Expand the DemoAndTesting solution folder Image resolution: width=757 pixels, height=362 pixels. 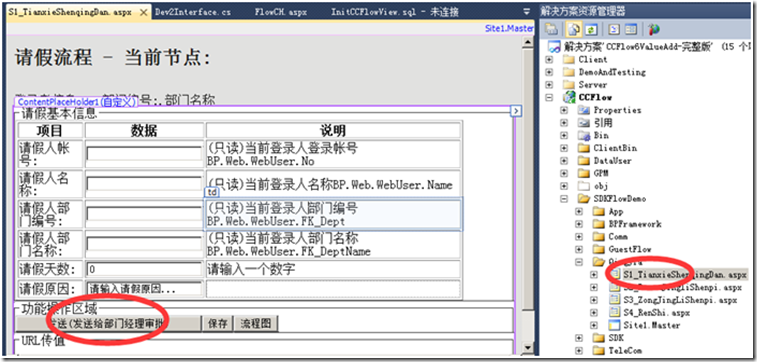(548, 72)
